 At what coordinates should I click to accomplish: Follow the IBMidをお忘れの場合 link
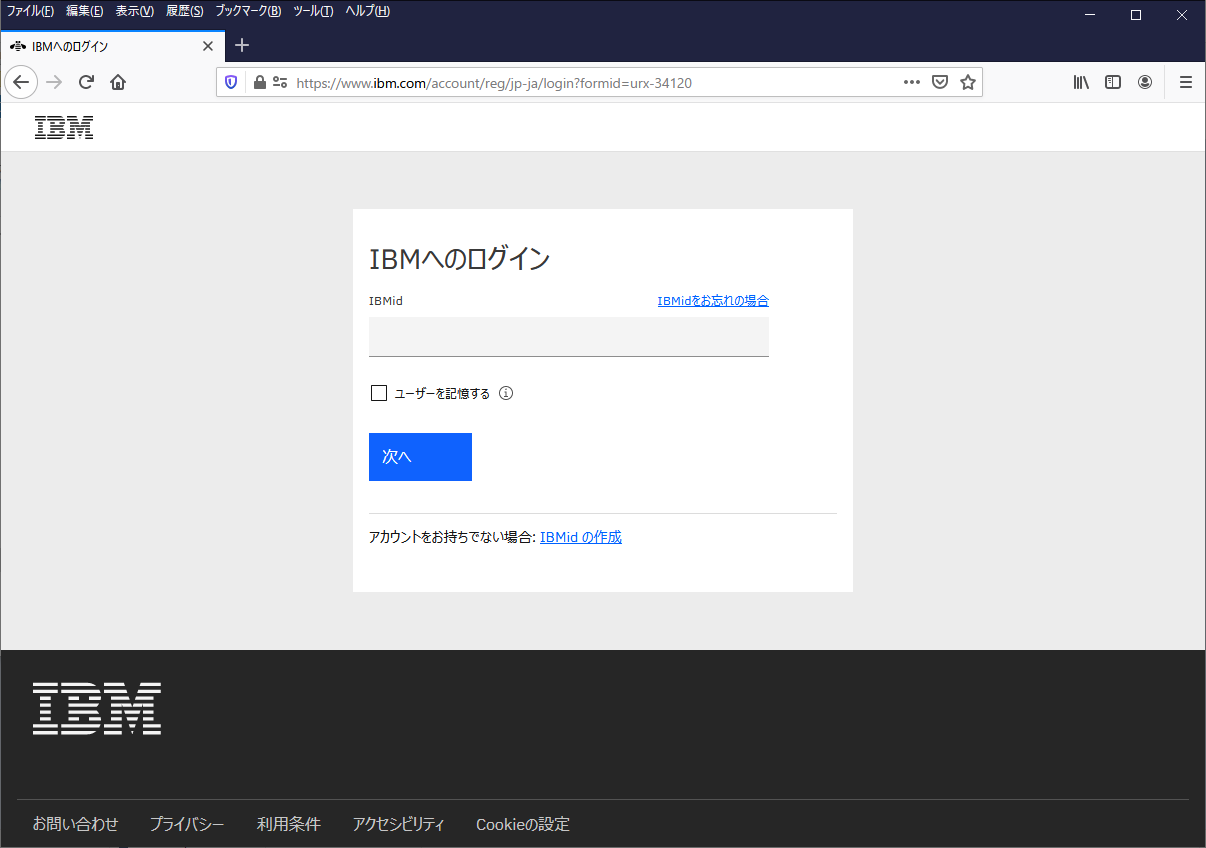(x=713, y=301)
